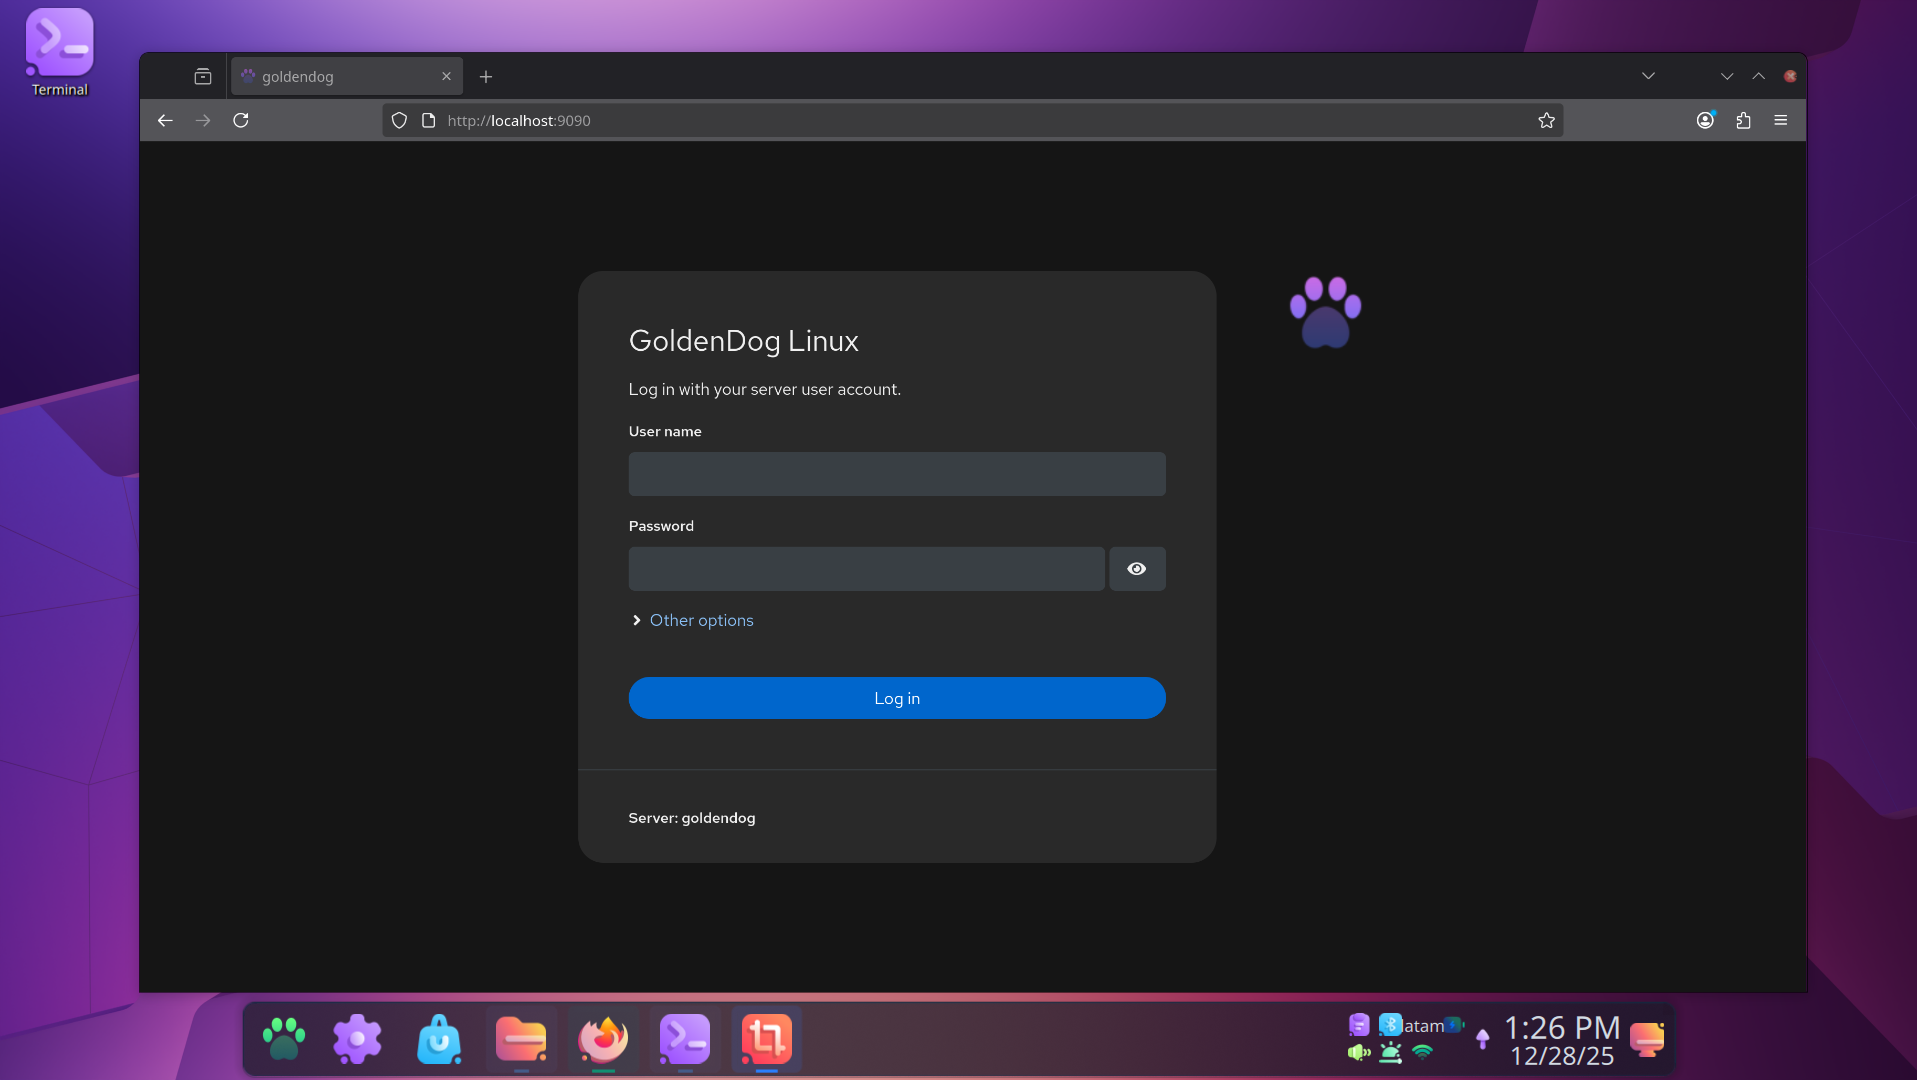Open Firefox from the taskbar
Viewport: 1917px width, 1080px height.
point(603,1040)
